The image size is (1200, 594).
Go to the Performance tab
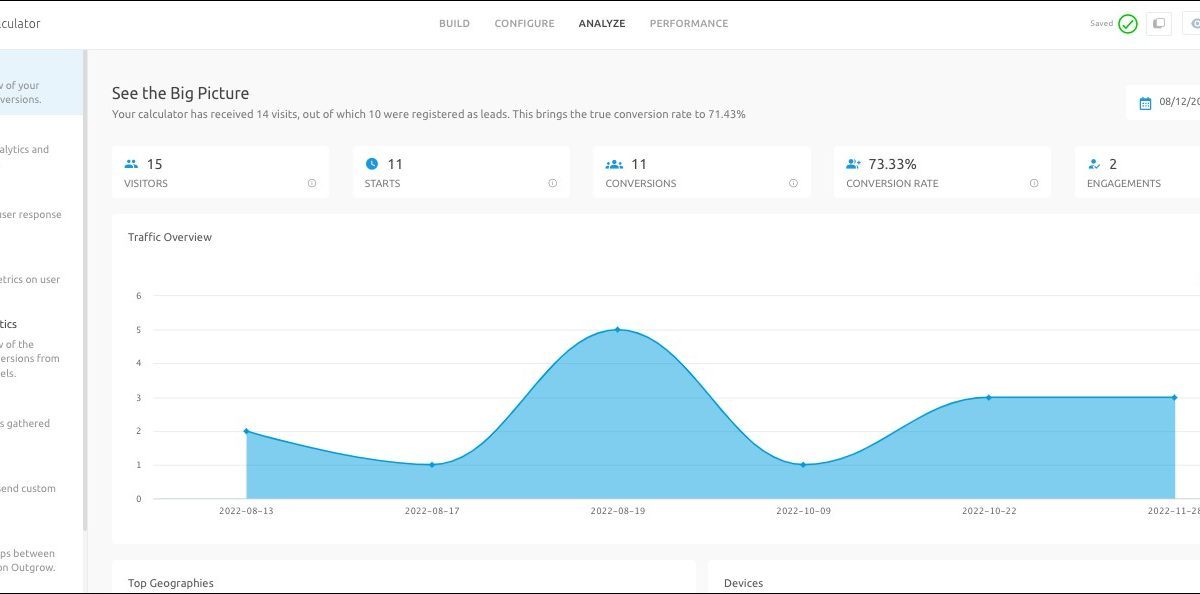point(689,24)
